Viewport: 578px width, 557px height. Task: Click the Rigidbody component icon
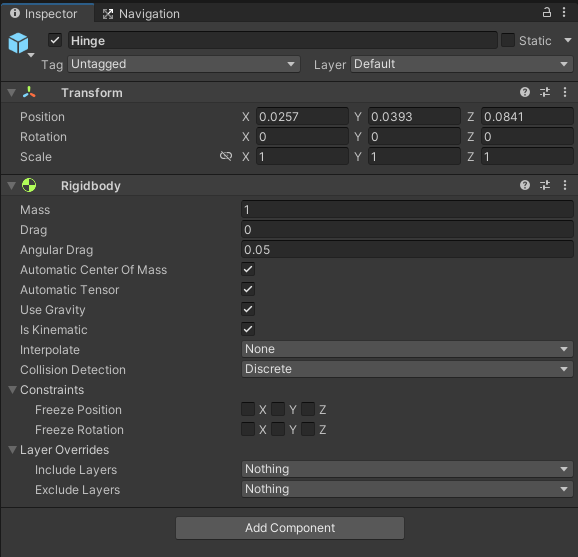pos(29,185)
